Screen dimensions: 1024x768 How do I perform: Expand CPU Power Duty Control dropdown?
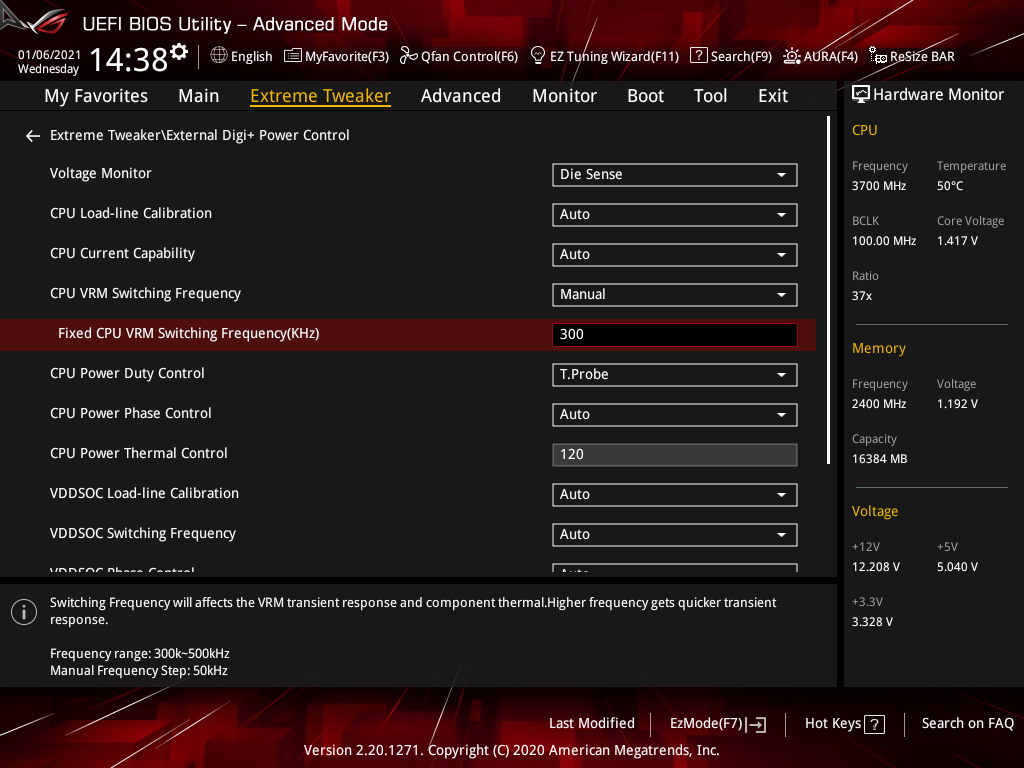(675, 375)
